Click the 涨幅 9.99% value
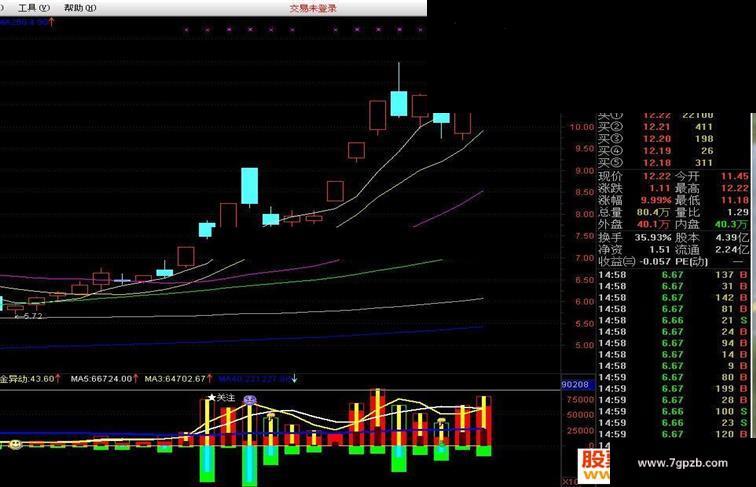Image resolution: width=756 pixels, height=487 pixels. (x=656, y=201)
